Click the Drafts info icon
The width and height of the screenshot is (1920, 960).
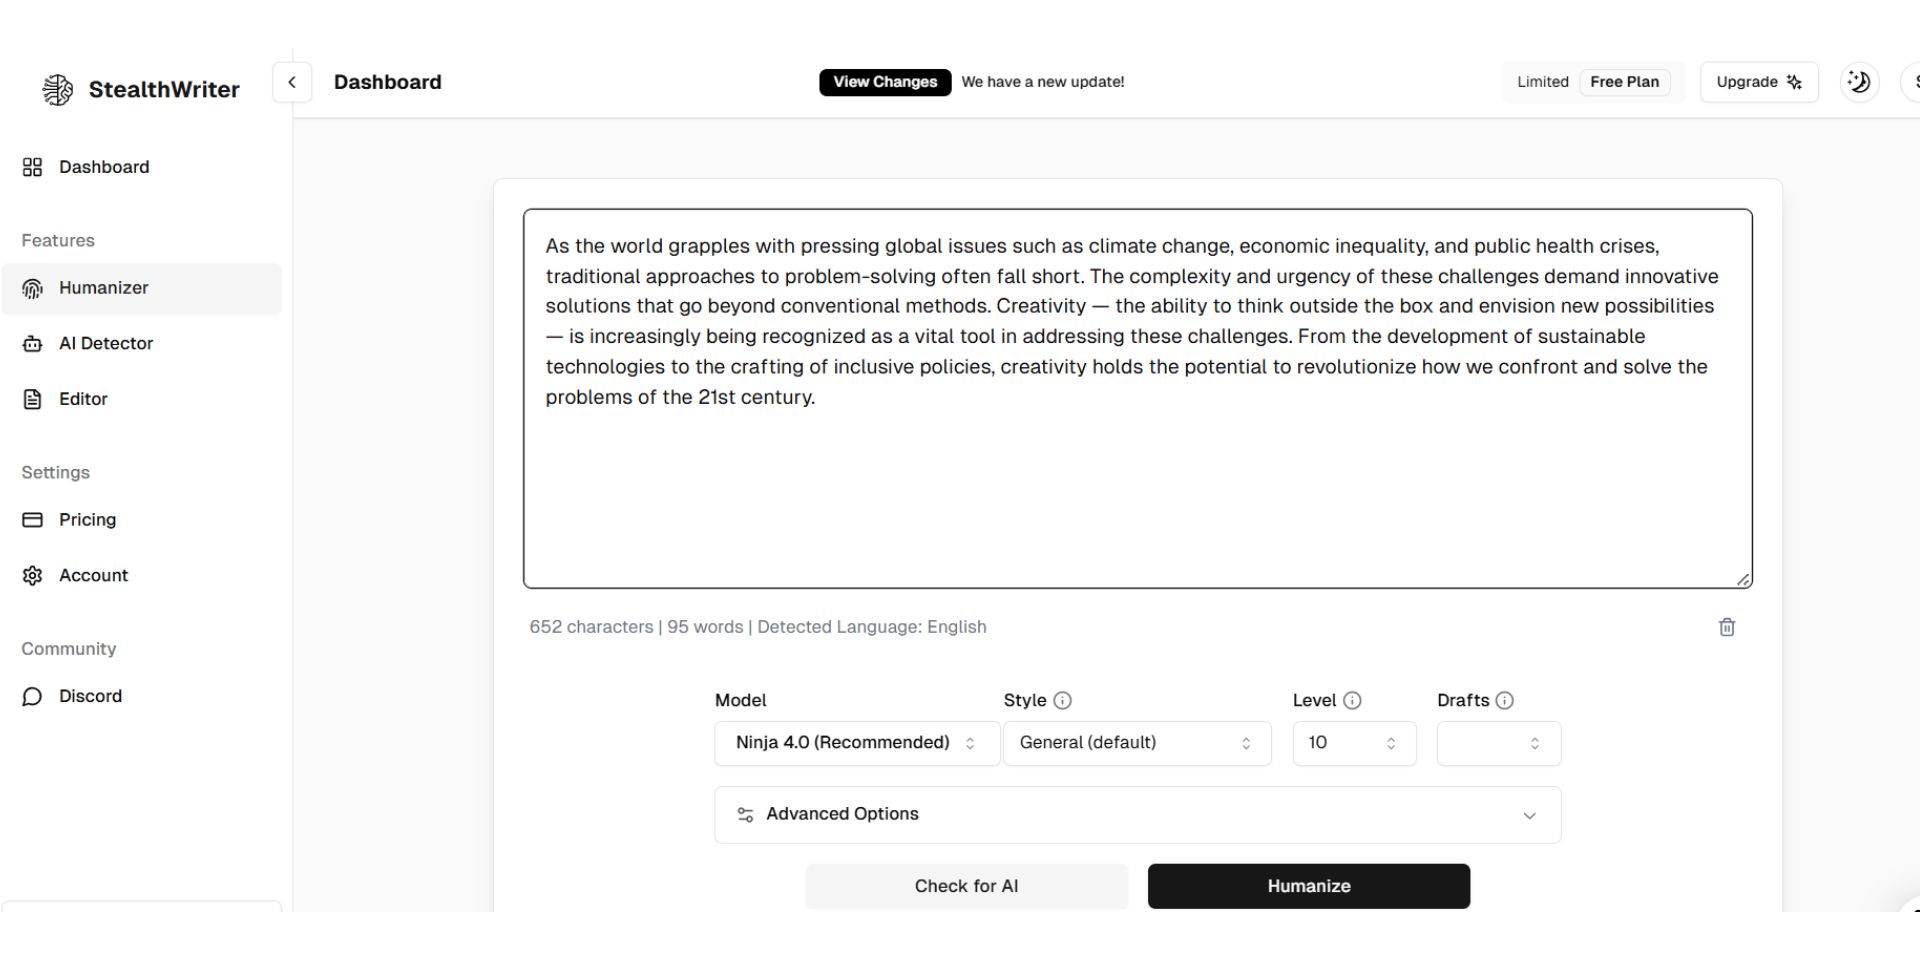[1505, 701]
